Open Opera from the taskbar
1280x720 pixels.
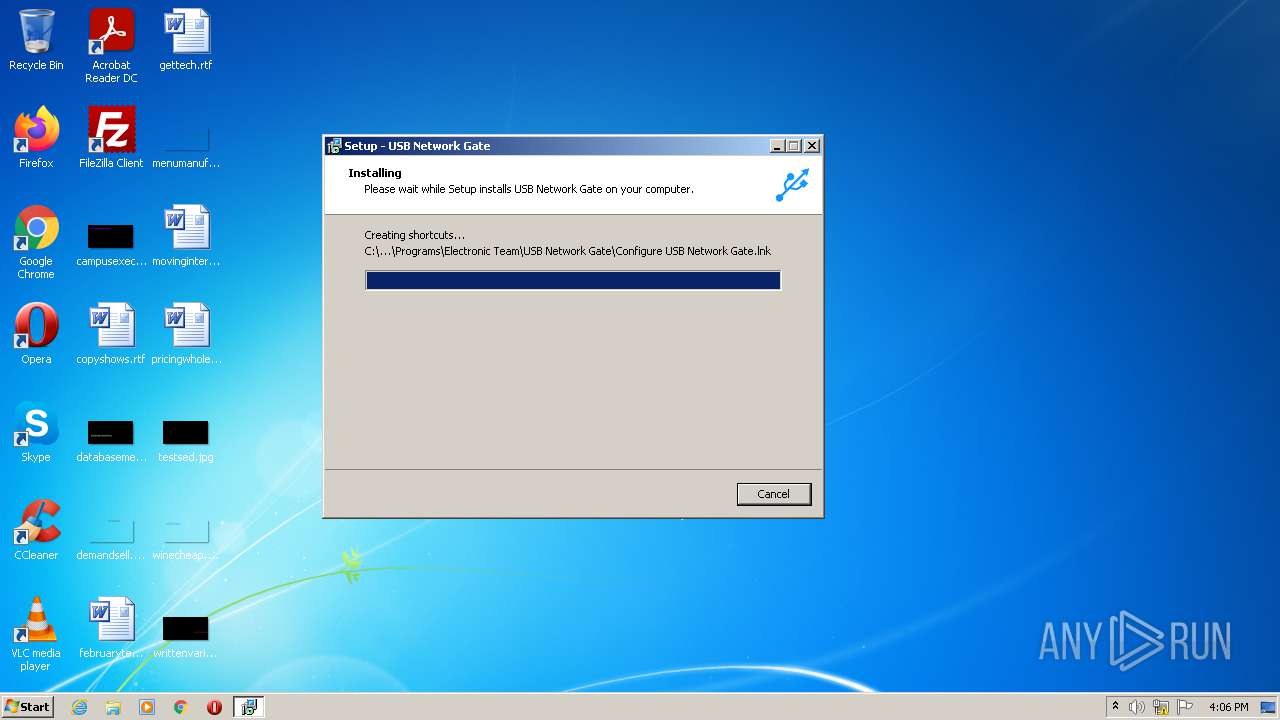[x=214, y=707]
